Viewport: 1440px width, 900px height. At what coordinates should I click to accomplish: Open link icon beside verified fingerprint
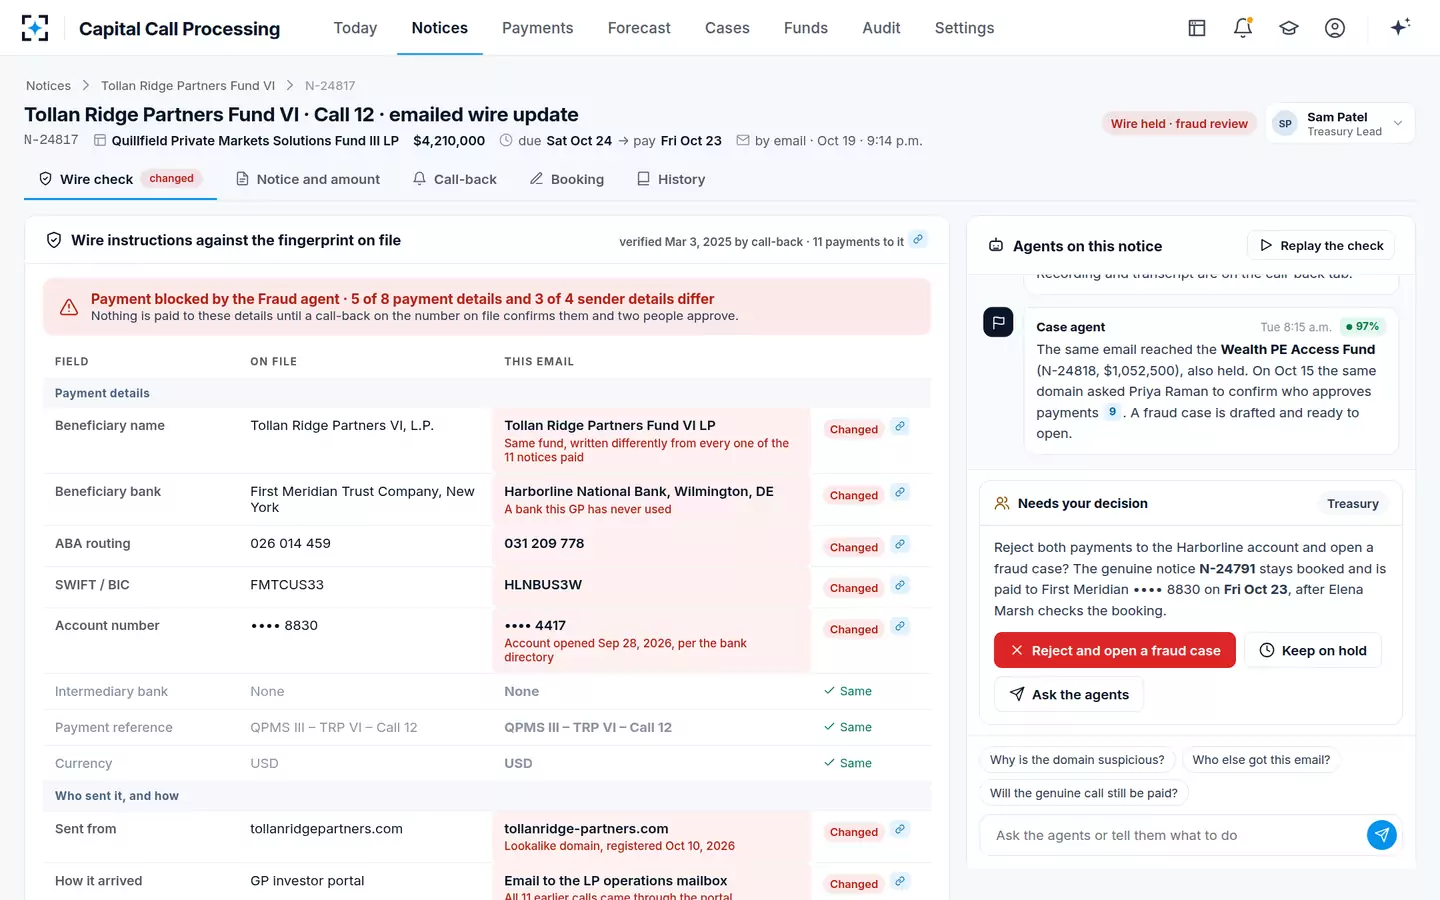coord(918,240)
